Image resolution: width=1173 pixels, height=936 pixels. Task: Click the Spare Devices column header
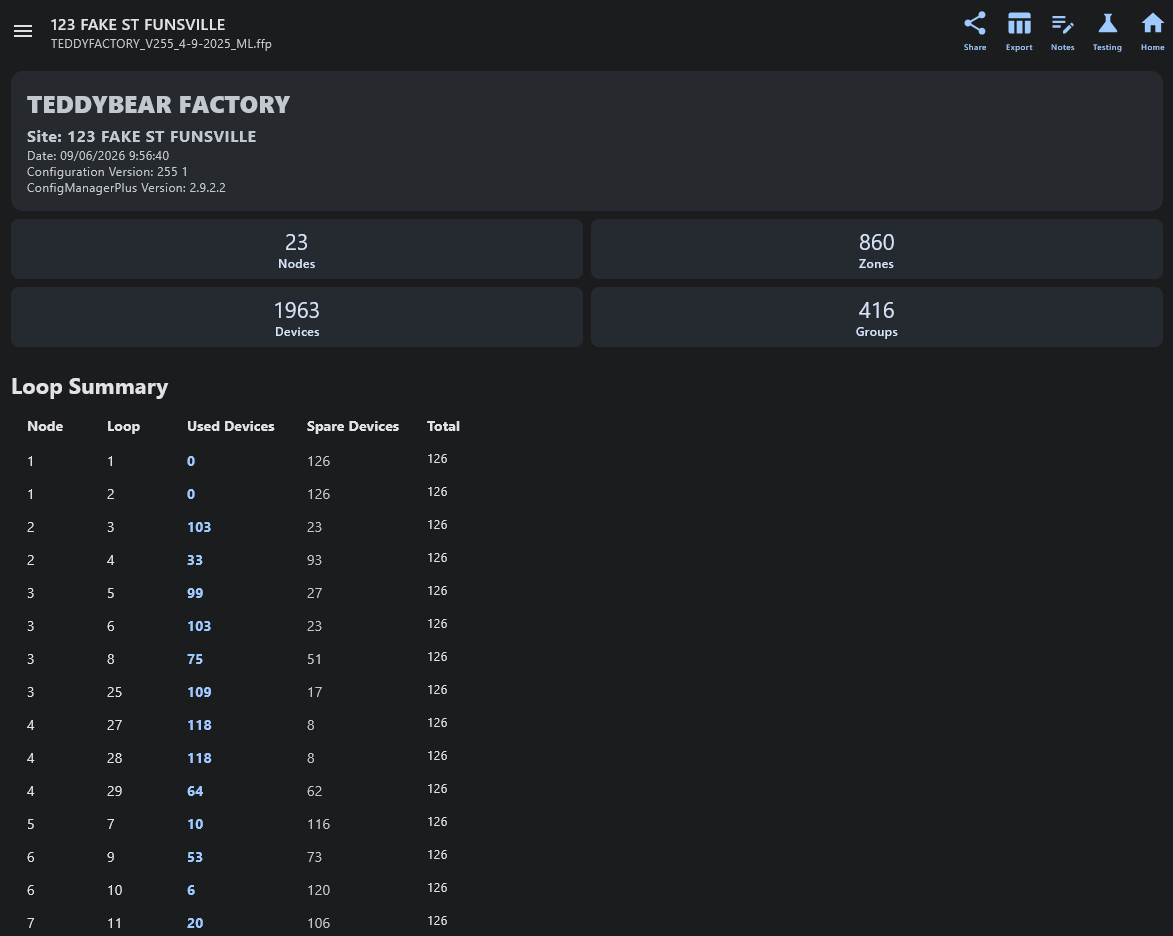(352, 426)
